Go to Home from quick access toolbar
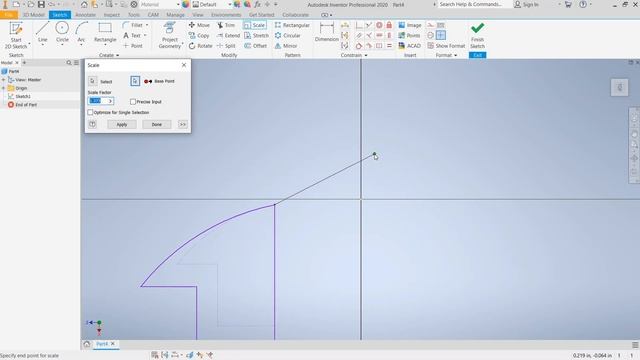 (x=84, y=4)
